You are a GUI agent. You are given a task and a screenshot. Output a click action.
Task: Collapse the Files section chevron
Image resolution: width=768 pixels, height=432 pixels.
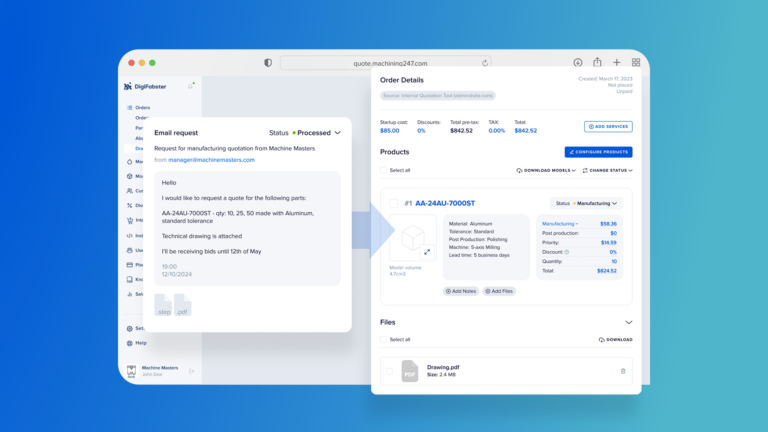click(x=628, y=322)
